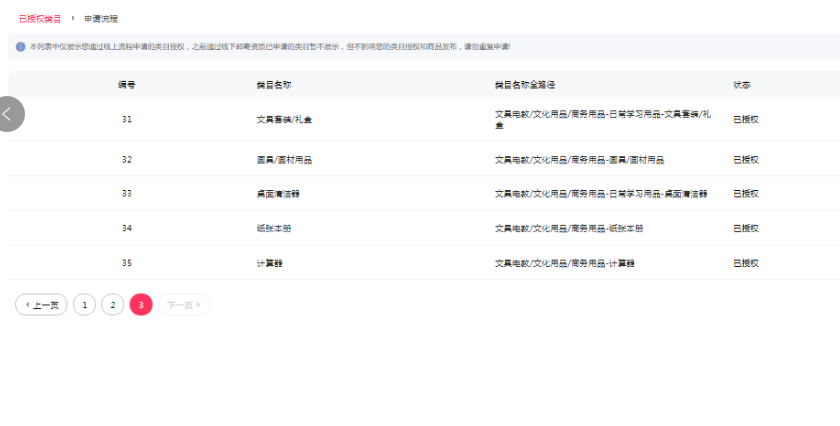The width and height of the screenshot is (840, 426).
Task: Click the full path ending in 计算器
Action: [565, 263]
